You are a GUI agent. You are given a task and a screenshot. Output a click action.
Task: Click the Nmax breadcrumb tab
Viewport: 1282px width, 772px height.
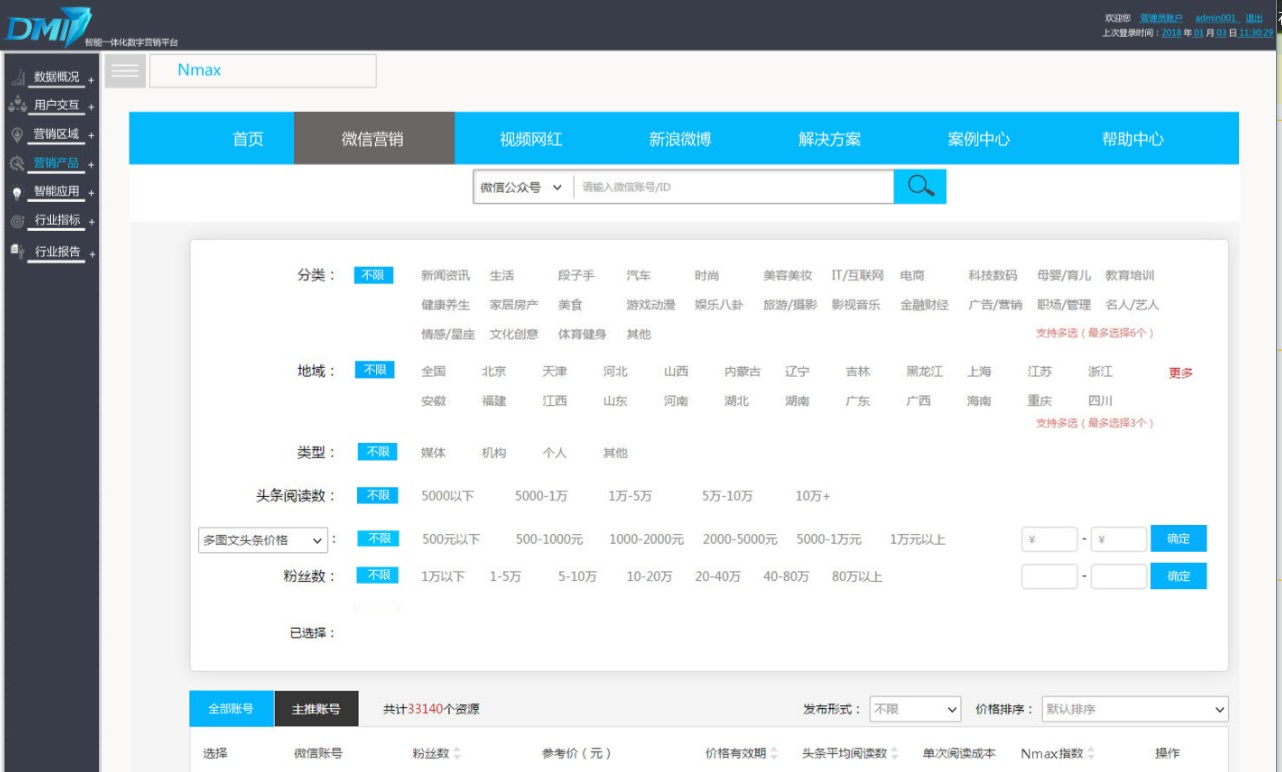[x=263, y=70]
